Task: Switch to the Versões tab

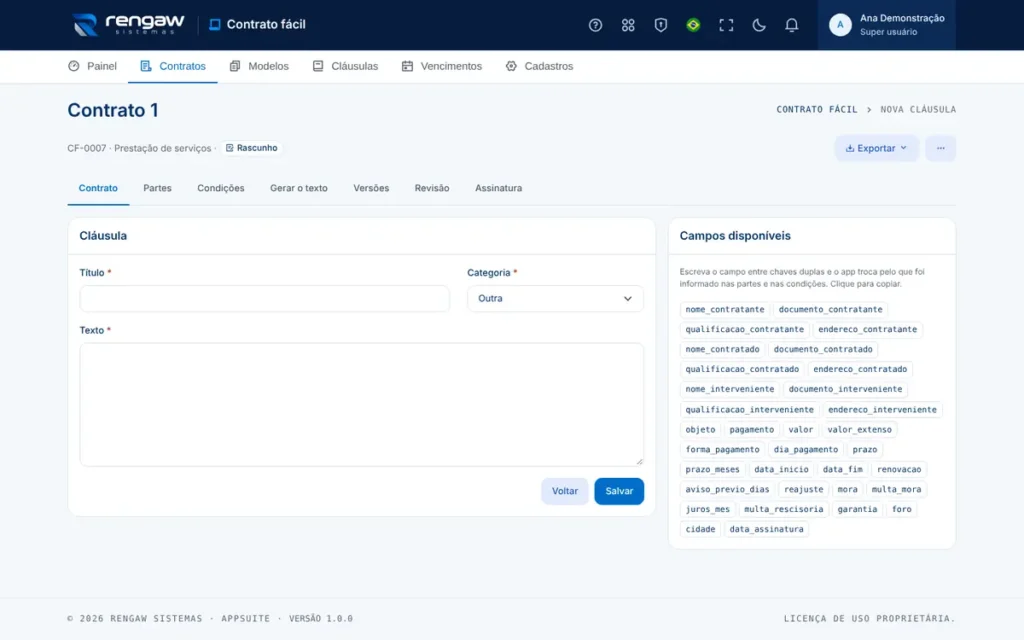Action: pos(371,188)
